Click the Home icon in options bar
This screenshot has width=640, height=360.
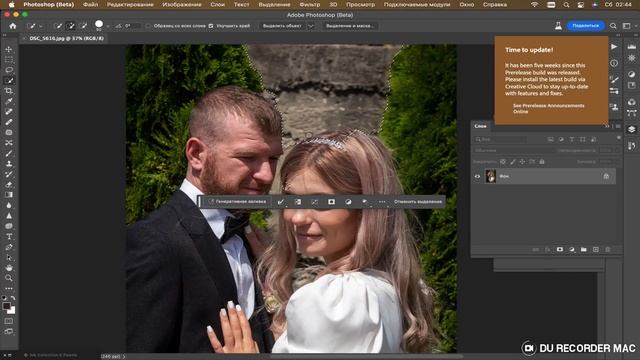coord(13,26)
